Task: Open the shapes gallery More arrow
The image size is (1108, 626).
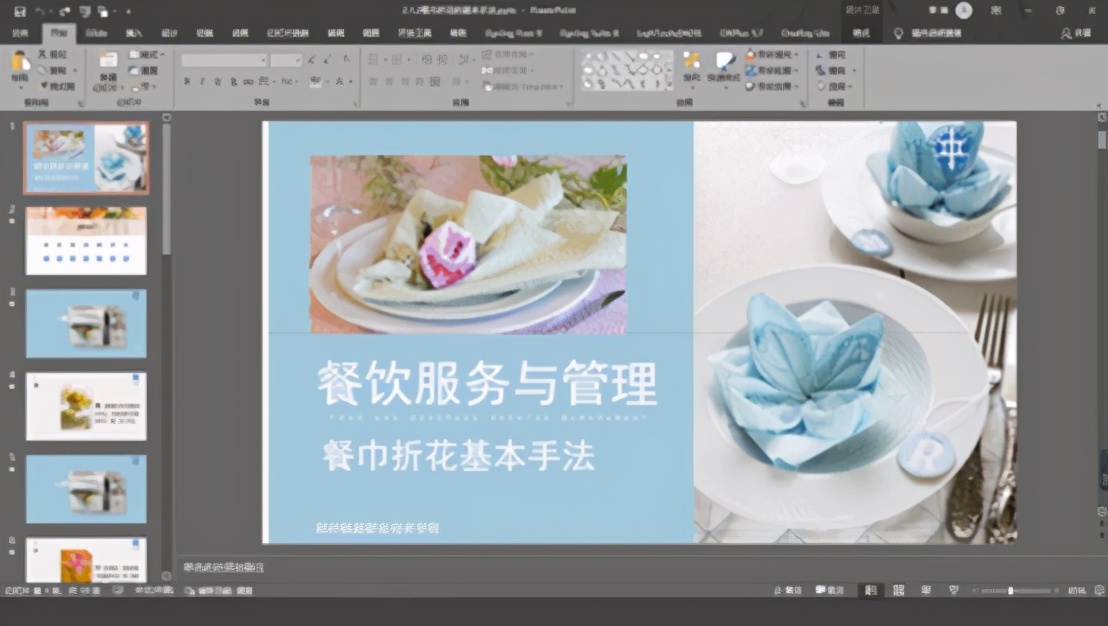Action: (669, 86)
